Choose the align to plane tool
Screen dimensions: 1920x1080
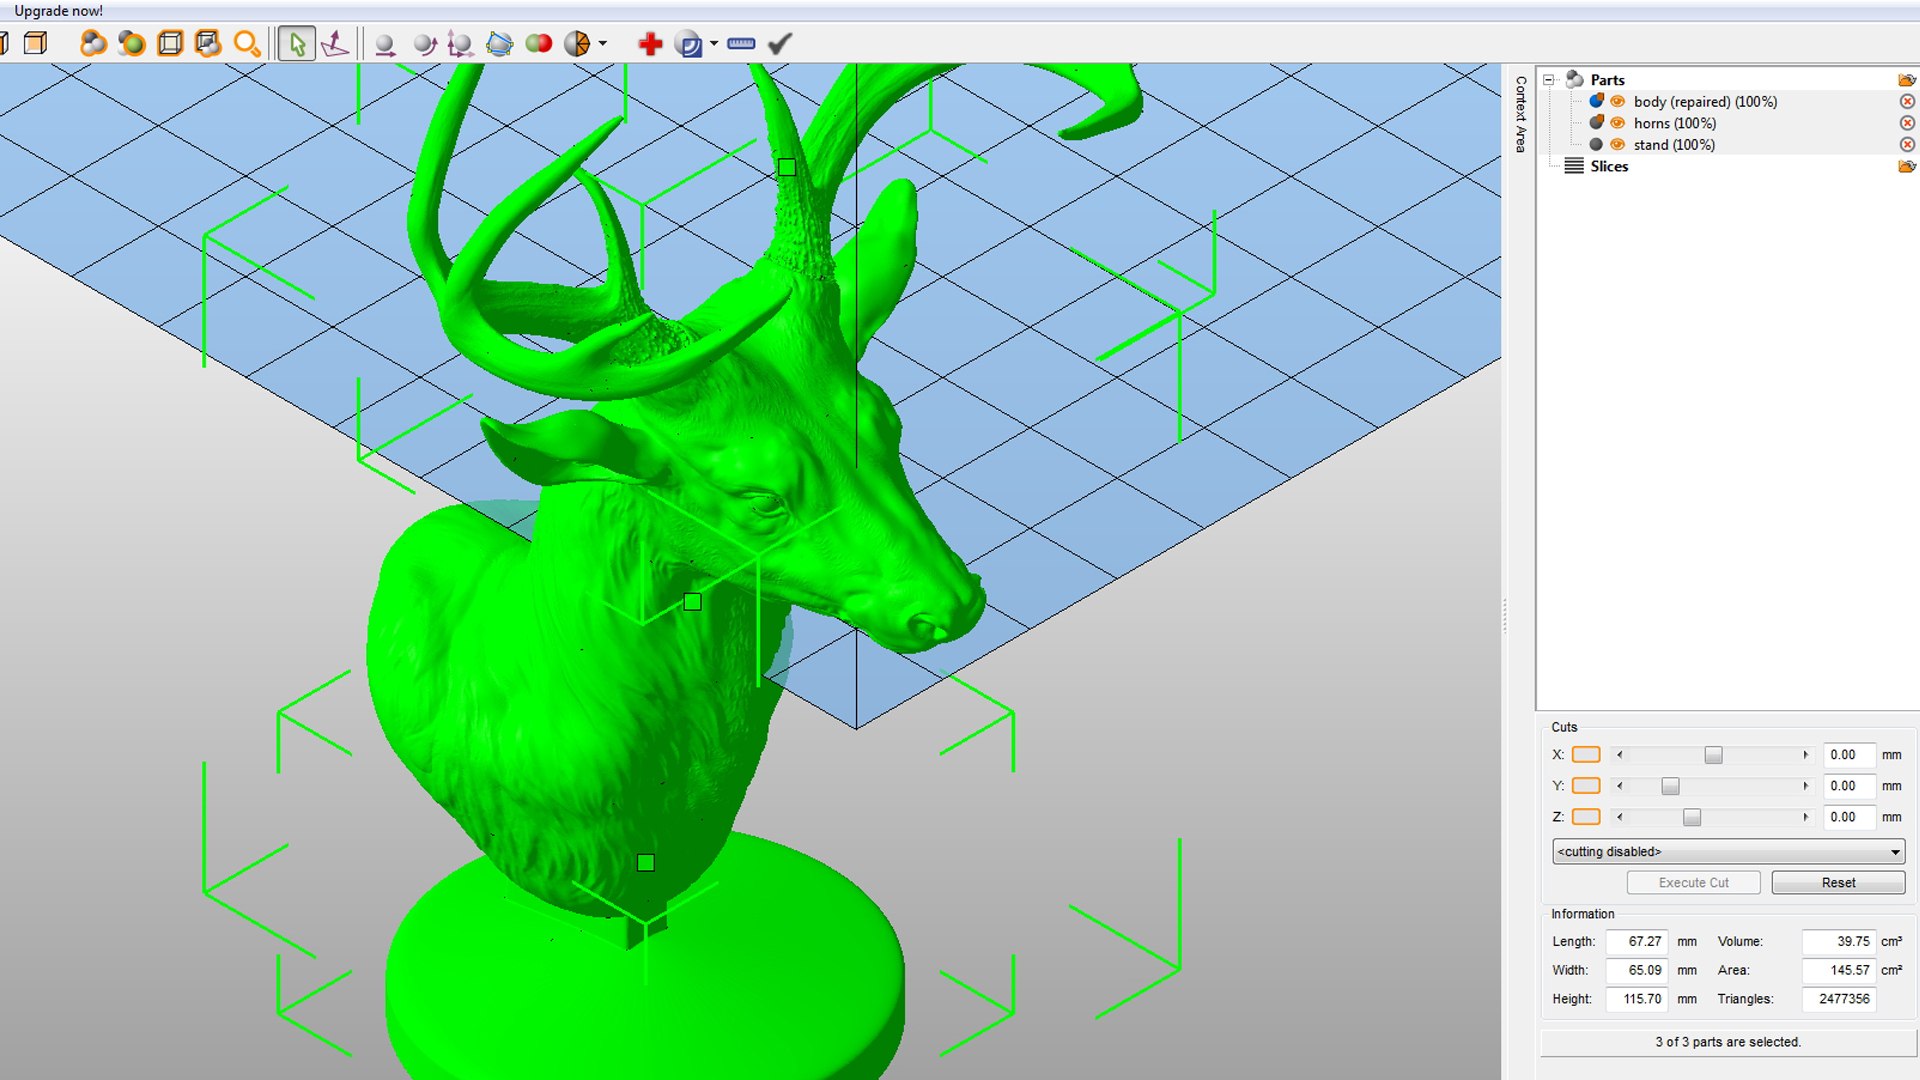(335, 43)
